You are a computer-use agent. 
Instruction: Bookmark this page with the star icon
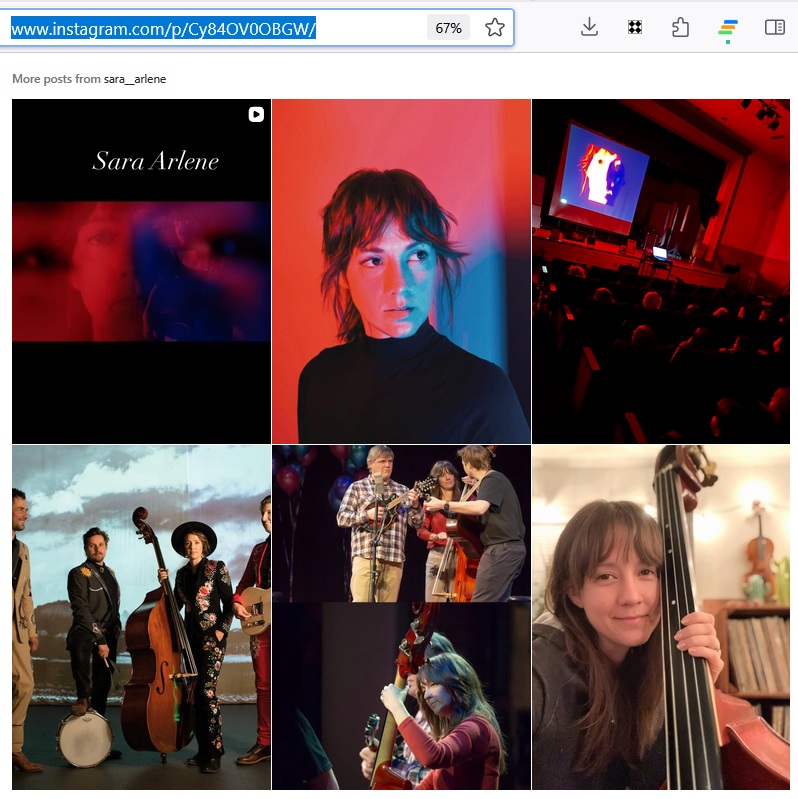[495, 28]
